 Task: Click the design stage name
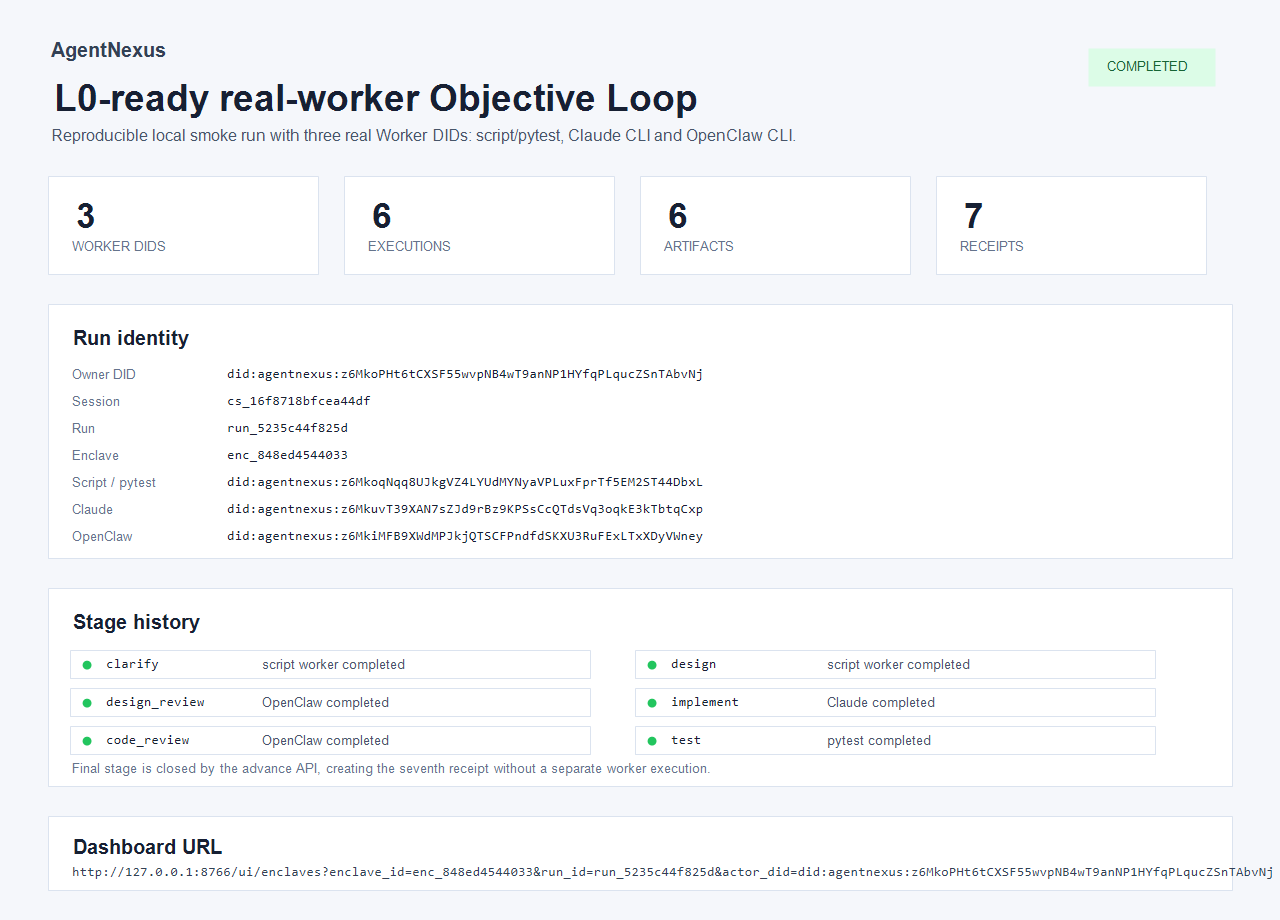[693, 664]
